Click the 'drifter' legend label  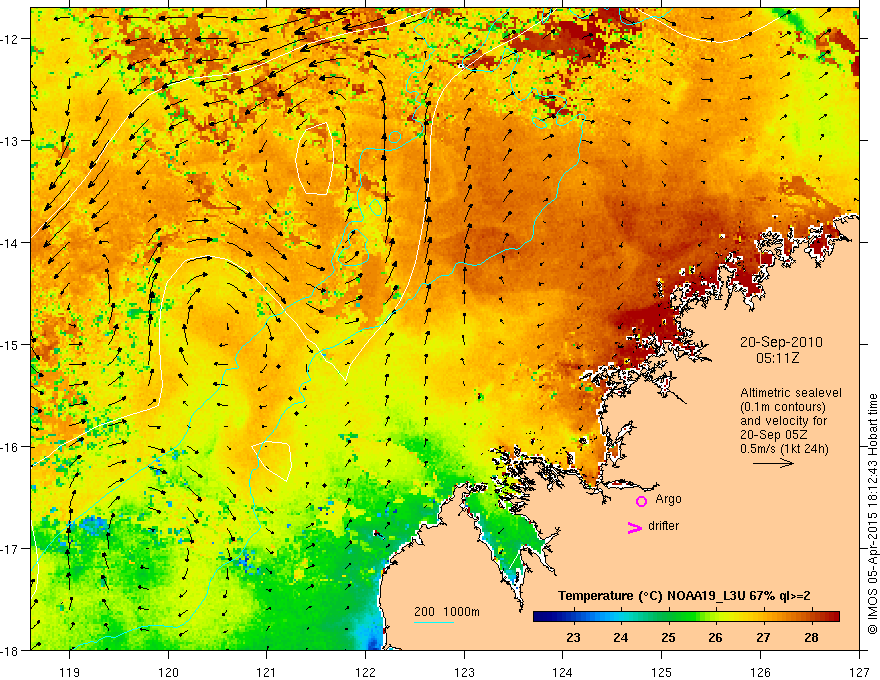tap(663, 526)
